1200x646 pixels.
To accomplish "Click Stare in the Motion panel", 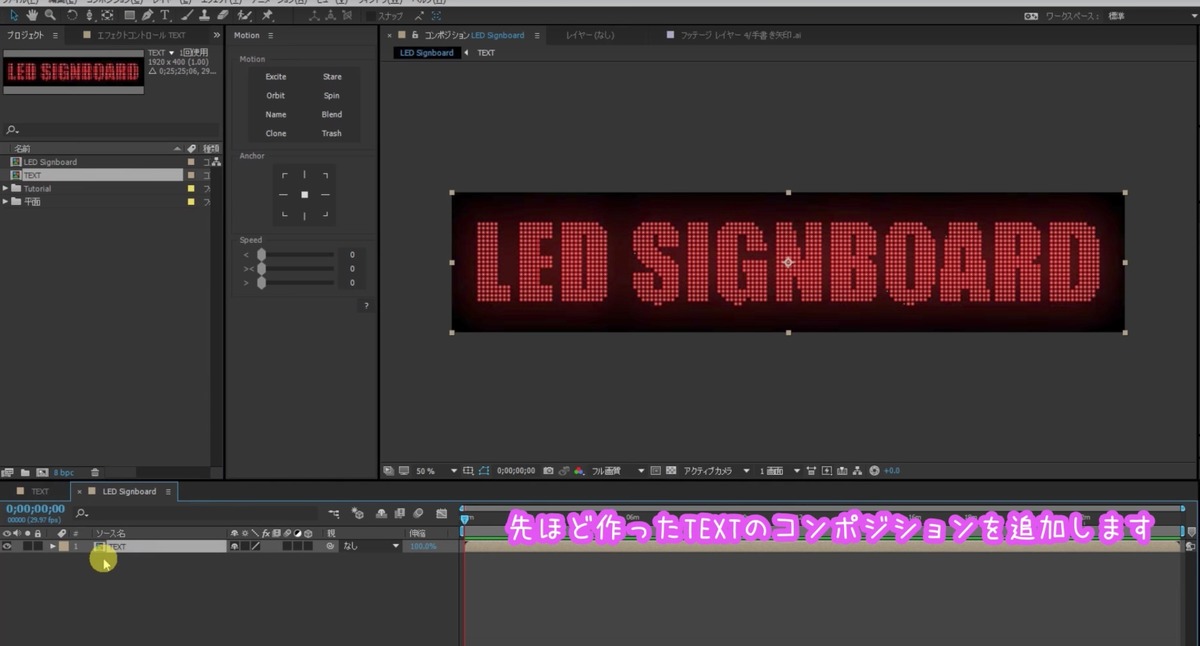I will point(333,76).
